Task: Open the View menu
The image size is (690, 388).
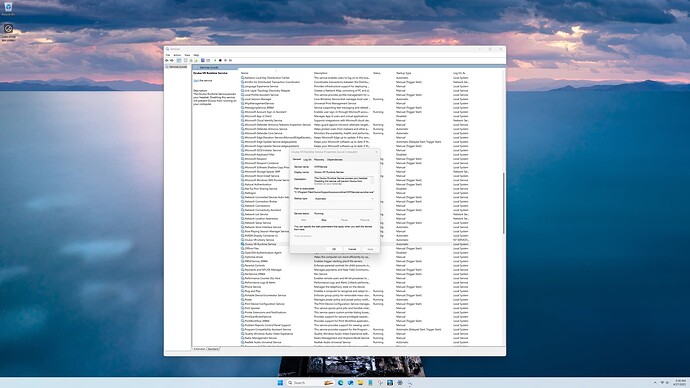Action: pos(187,55)
